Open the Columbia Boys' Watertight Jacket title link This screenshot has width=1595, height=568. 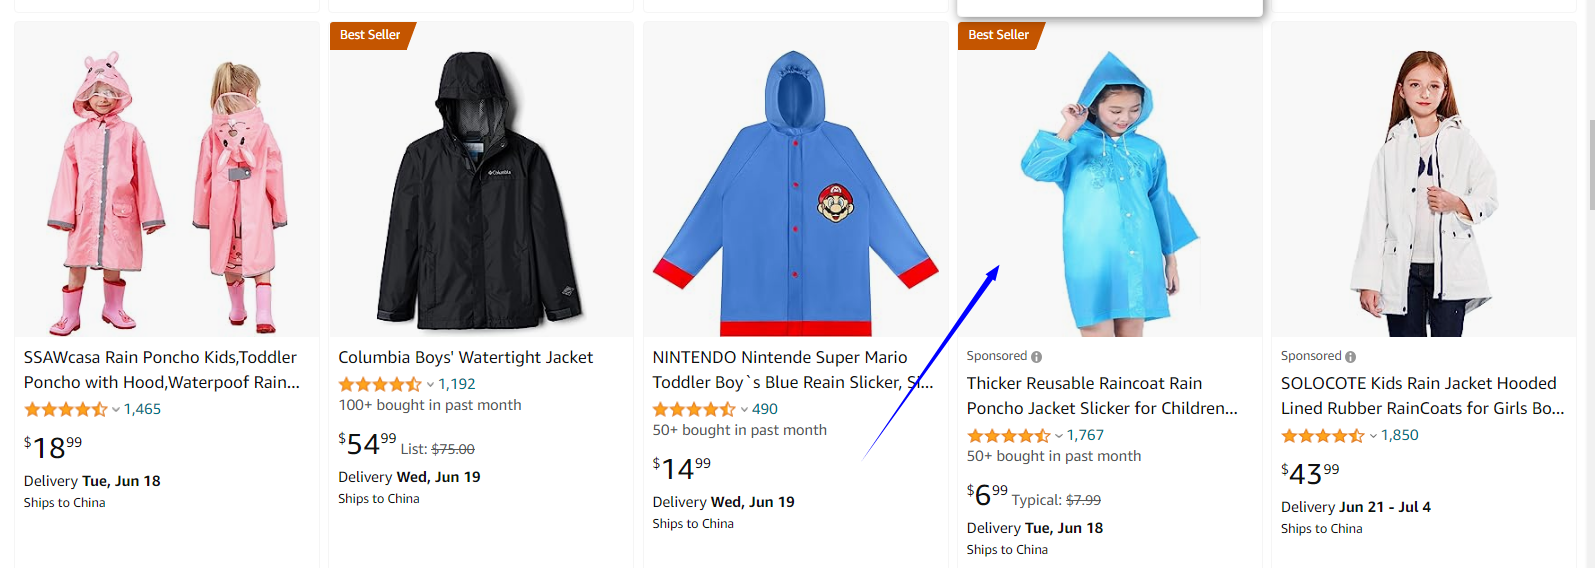point(465,357)
